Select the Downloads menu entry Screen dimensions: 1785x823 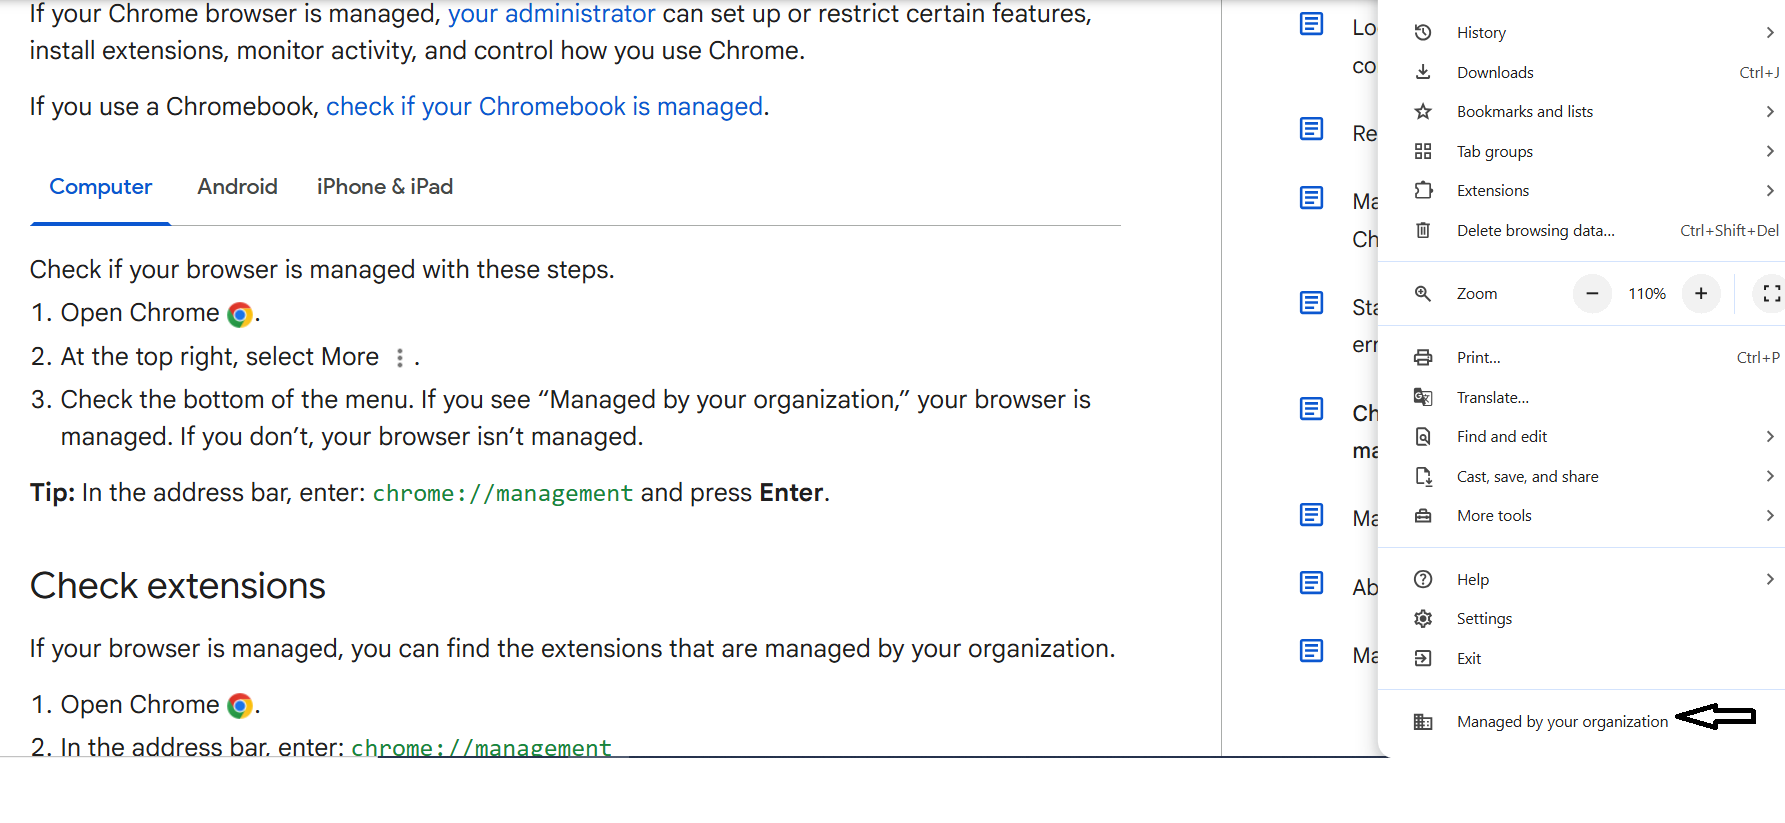coord(1582,72)
